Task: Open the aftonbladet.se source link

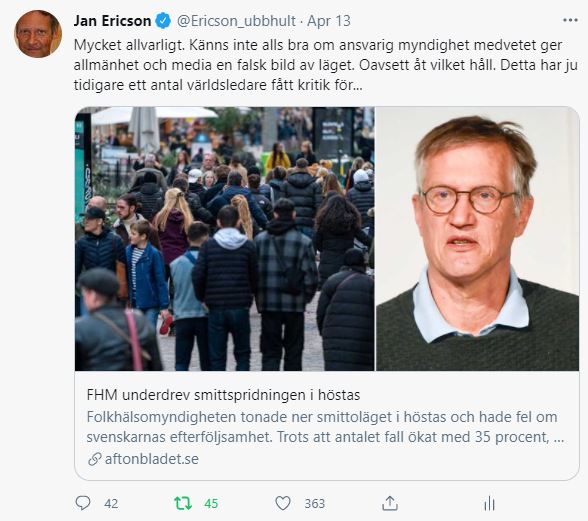Action: click(x=152, y=459)
